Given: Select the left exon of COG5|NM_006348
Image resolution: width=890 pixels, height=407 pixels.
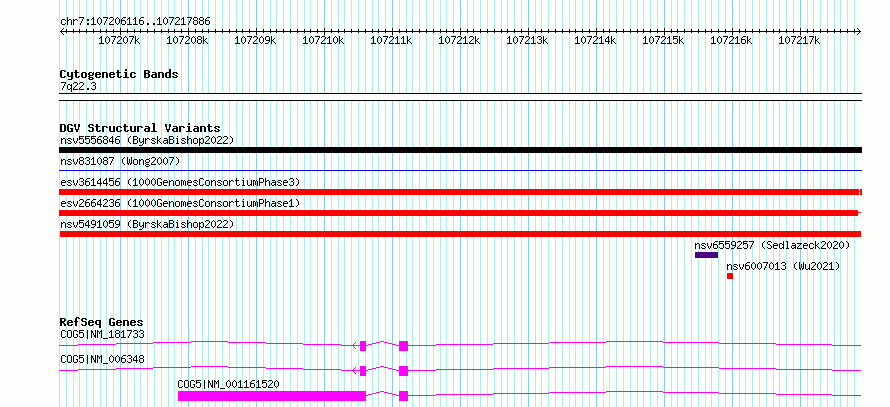Looking at the screenshot, I should [x=363, y=371].
